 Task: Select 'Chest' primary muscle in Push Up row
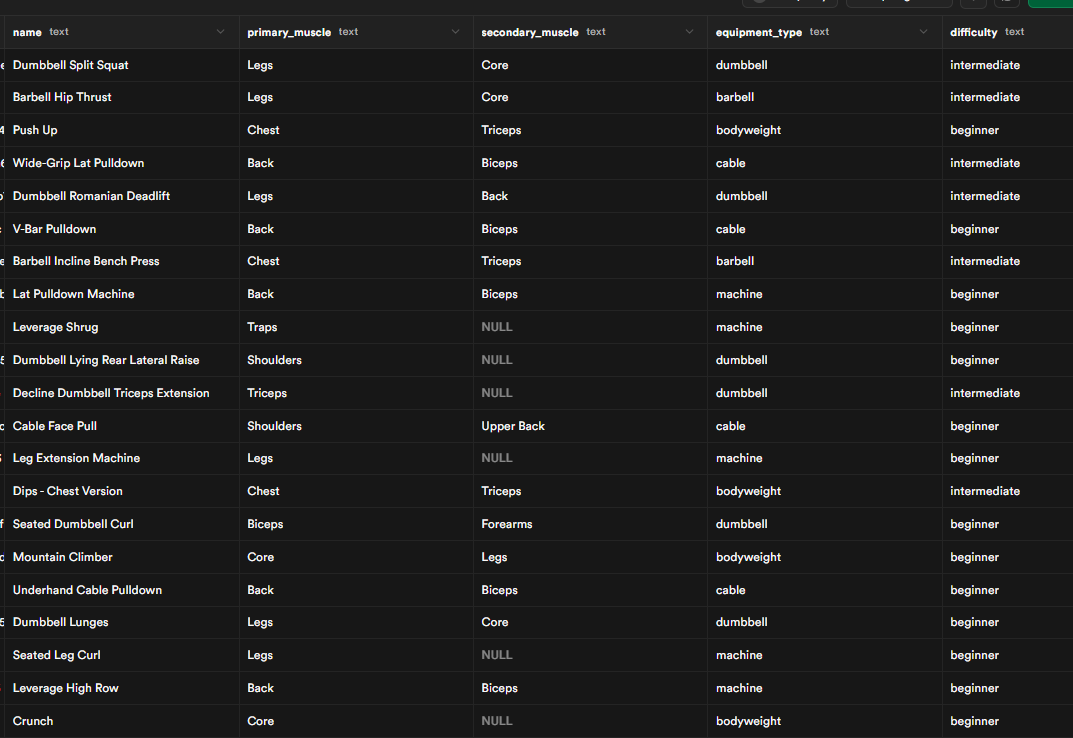[x=357, y=130]
